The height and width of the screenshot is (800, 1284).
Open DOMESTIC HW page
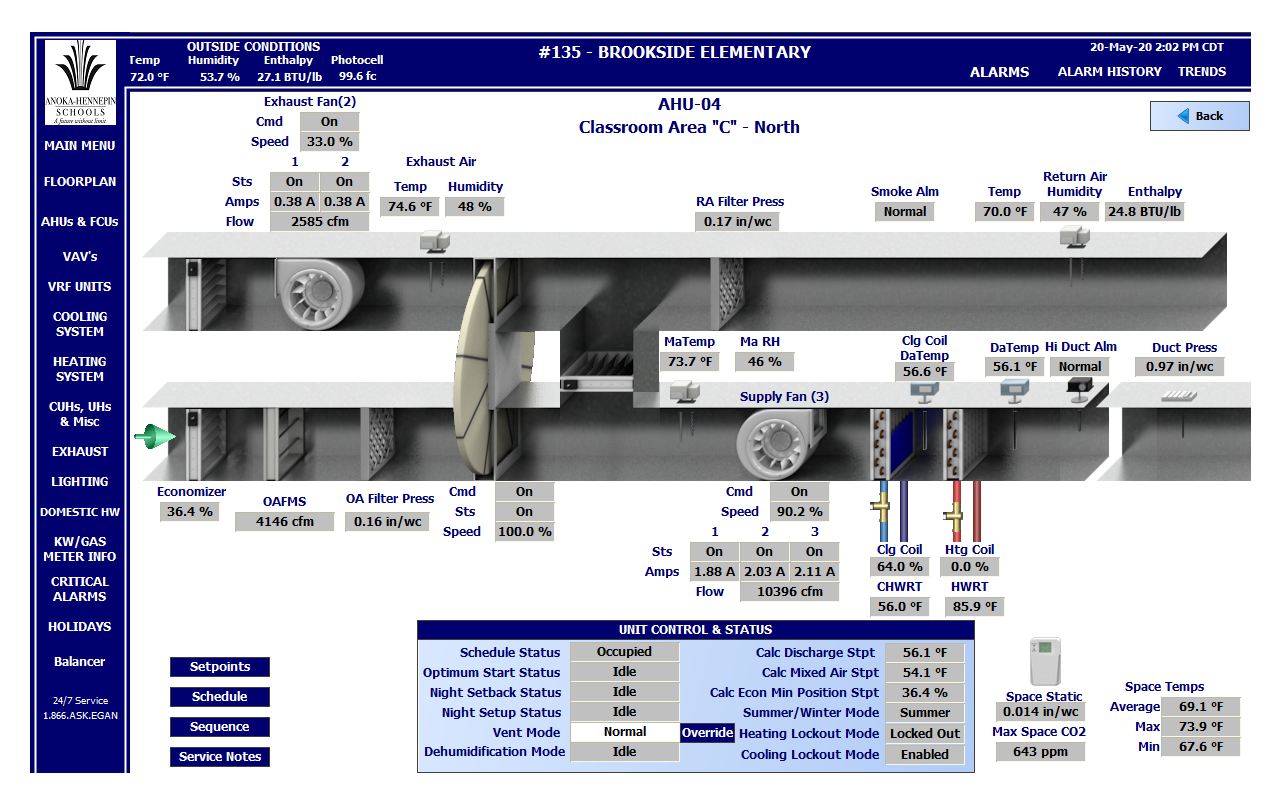click(80, 512)
